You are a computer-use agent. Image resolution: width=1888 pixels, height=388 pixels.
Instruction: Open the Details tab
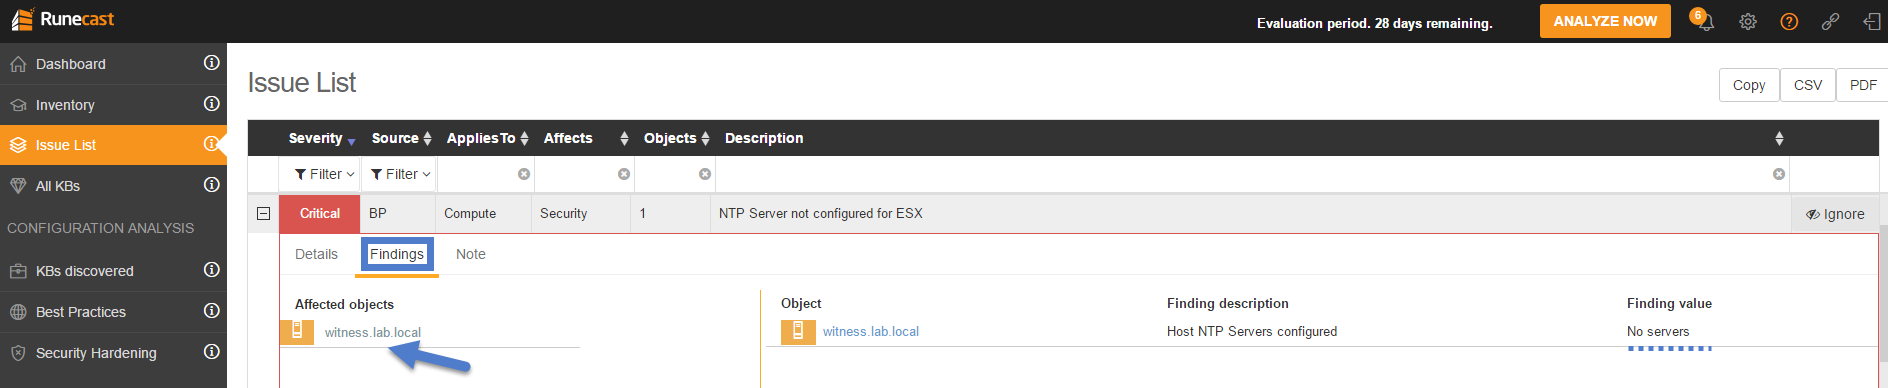[316, 254]
